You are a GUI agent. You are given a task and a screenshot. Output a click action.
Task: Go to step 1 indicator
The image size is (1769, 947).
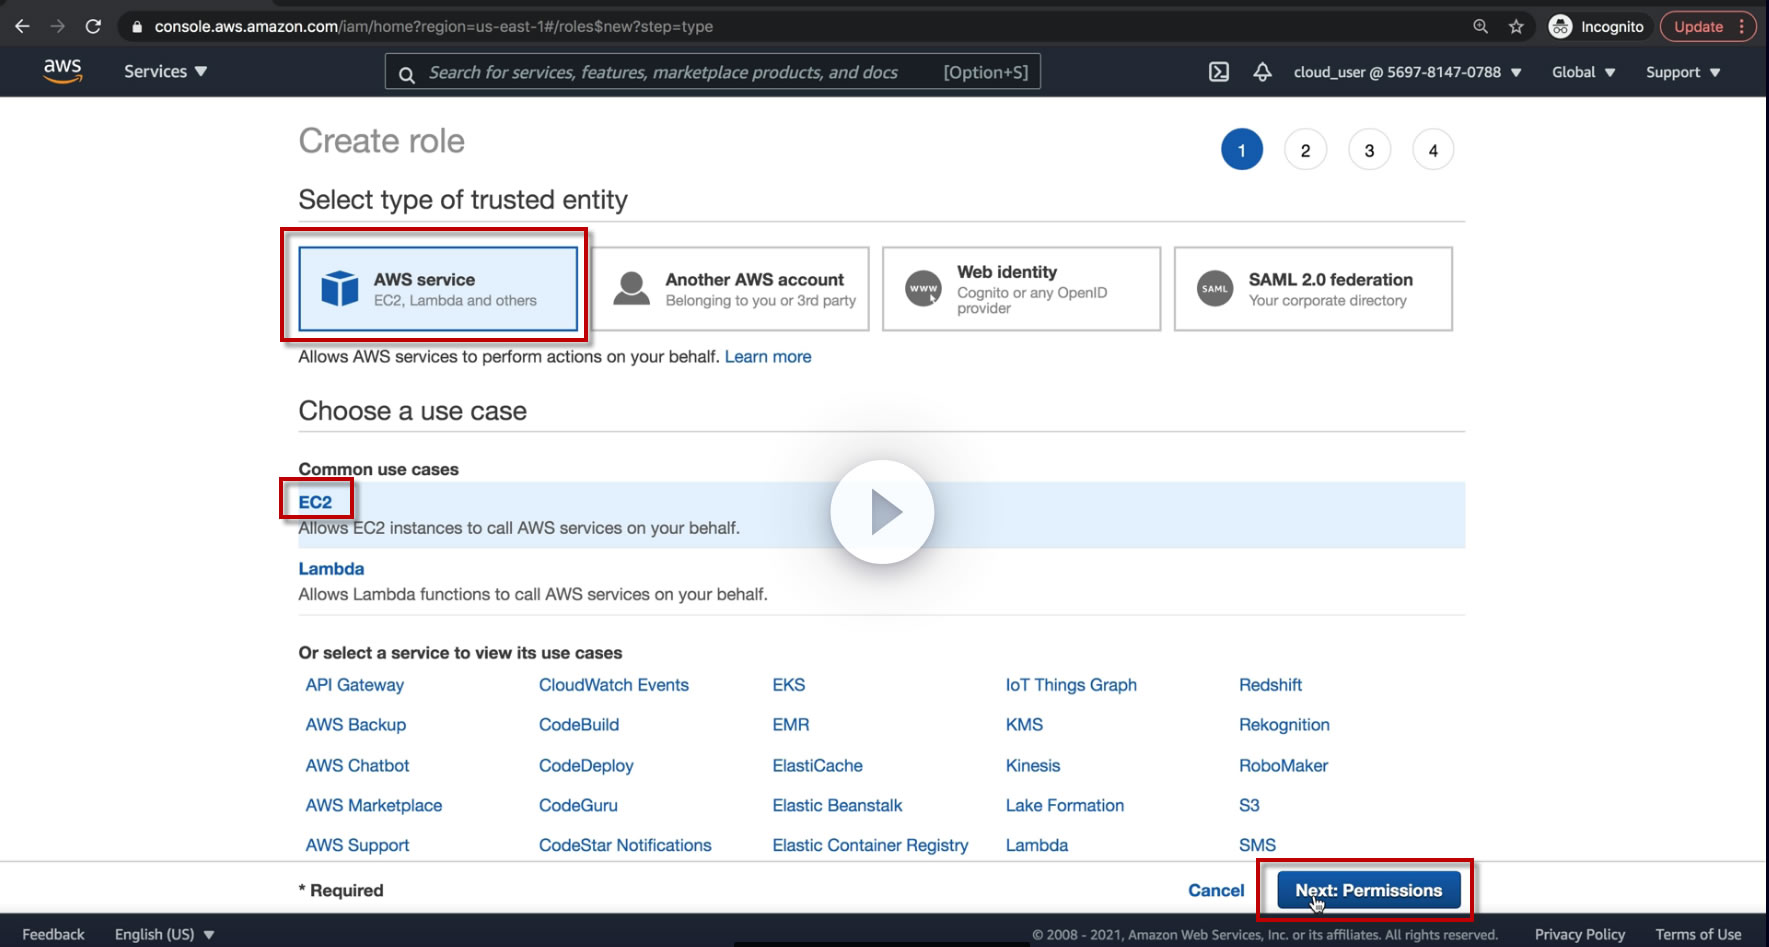pyautogui.click(x=1241, y=150)
